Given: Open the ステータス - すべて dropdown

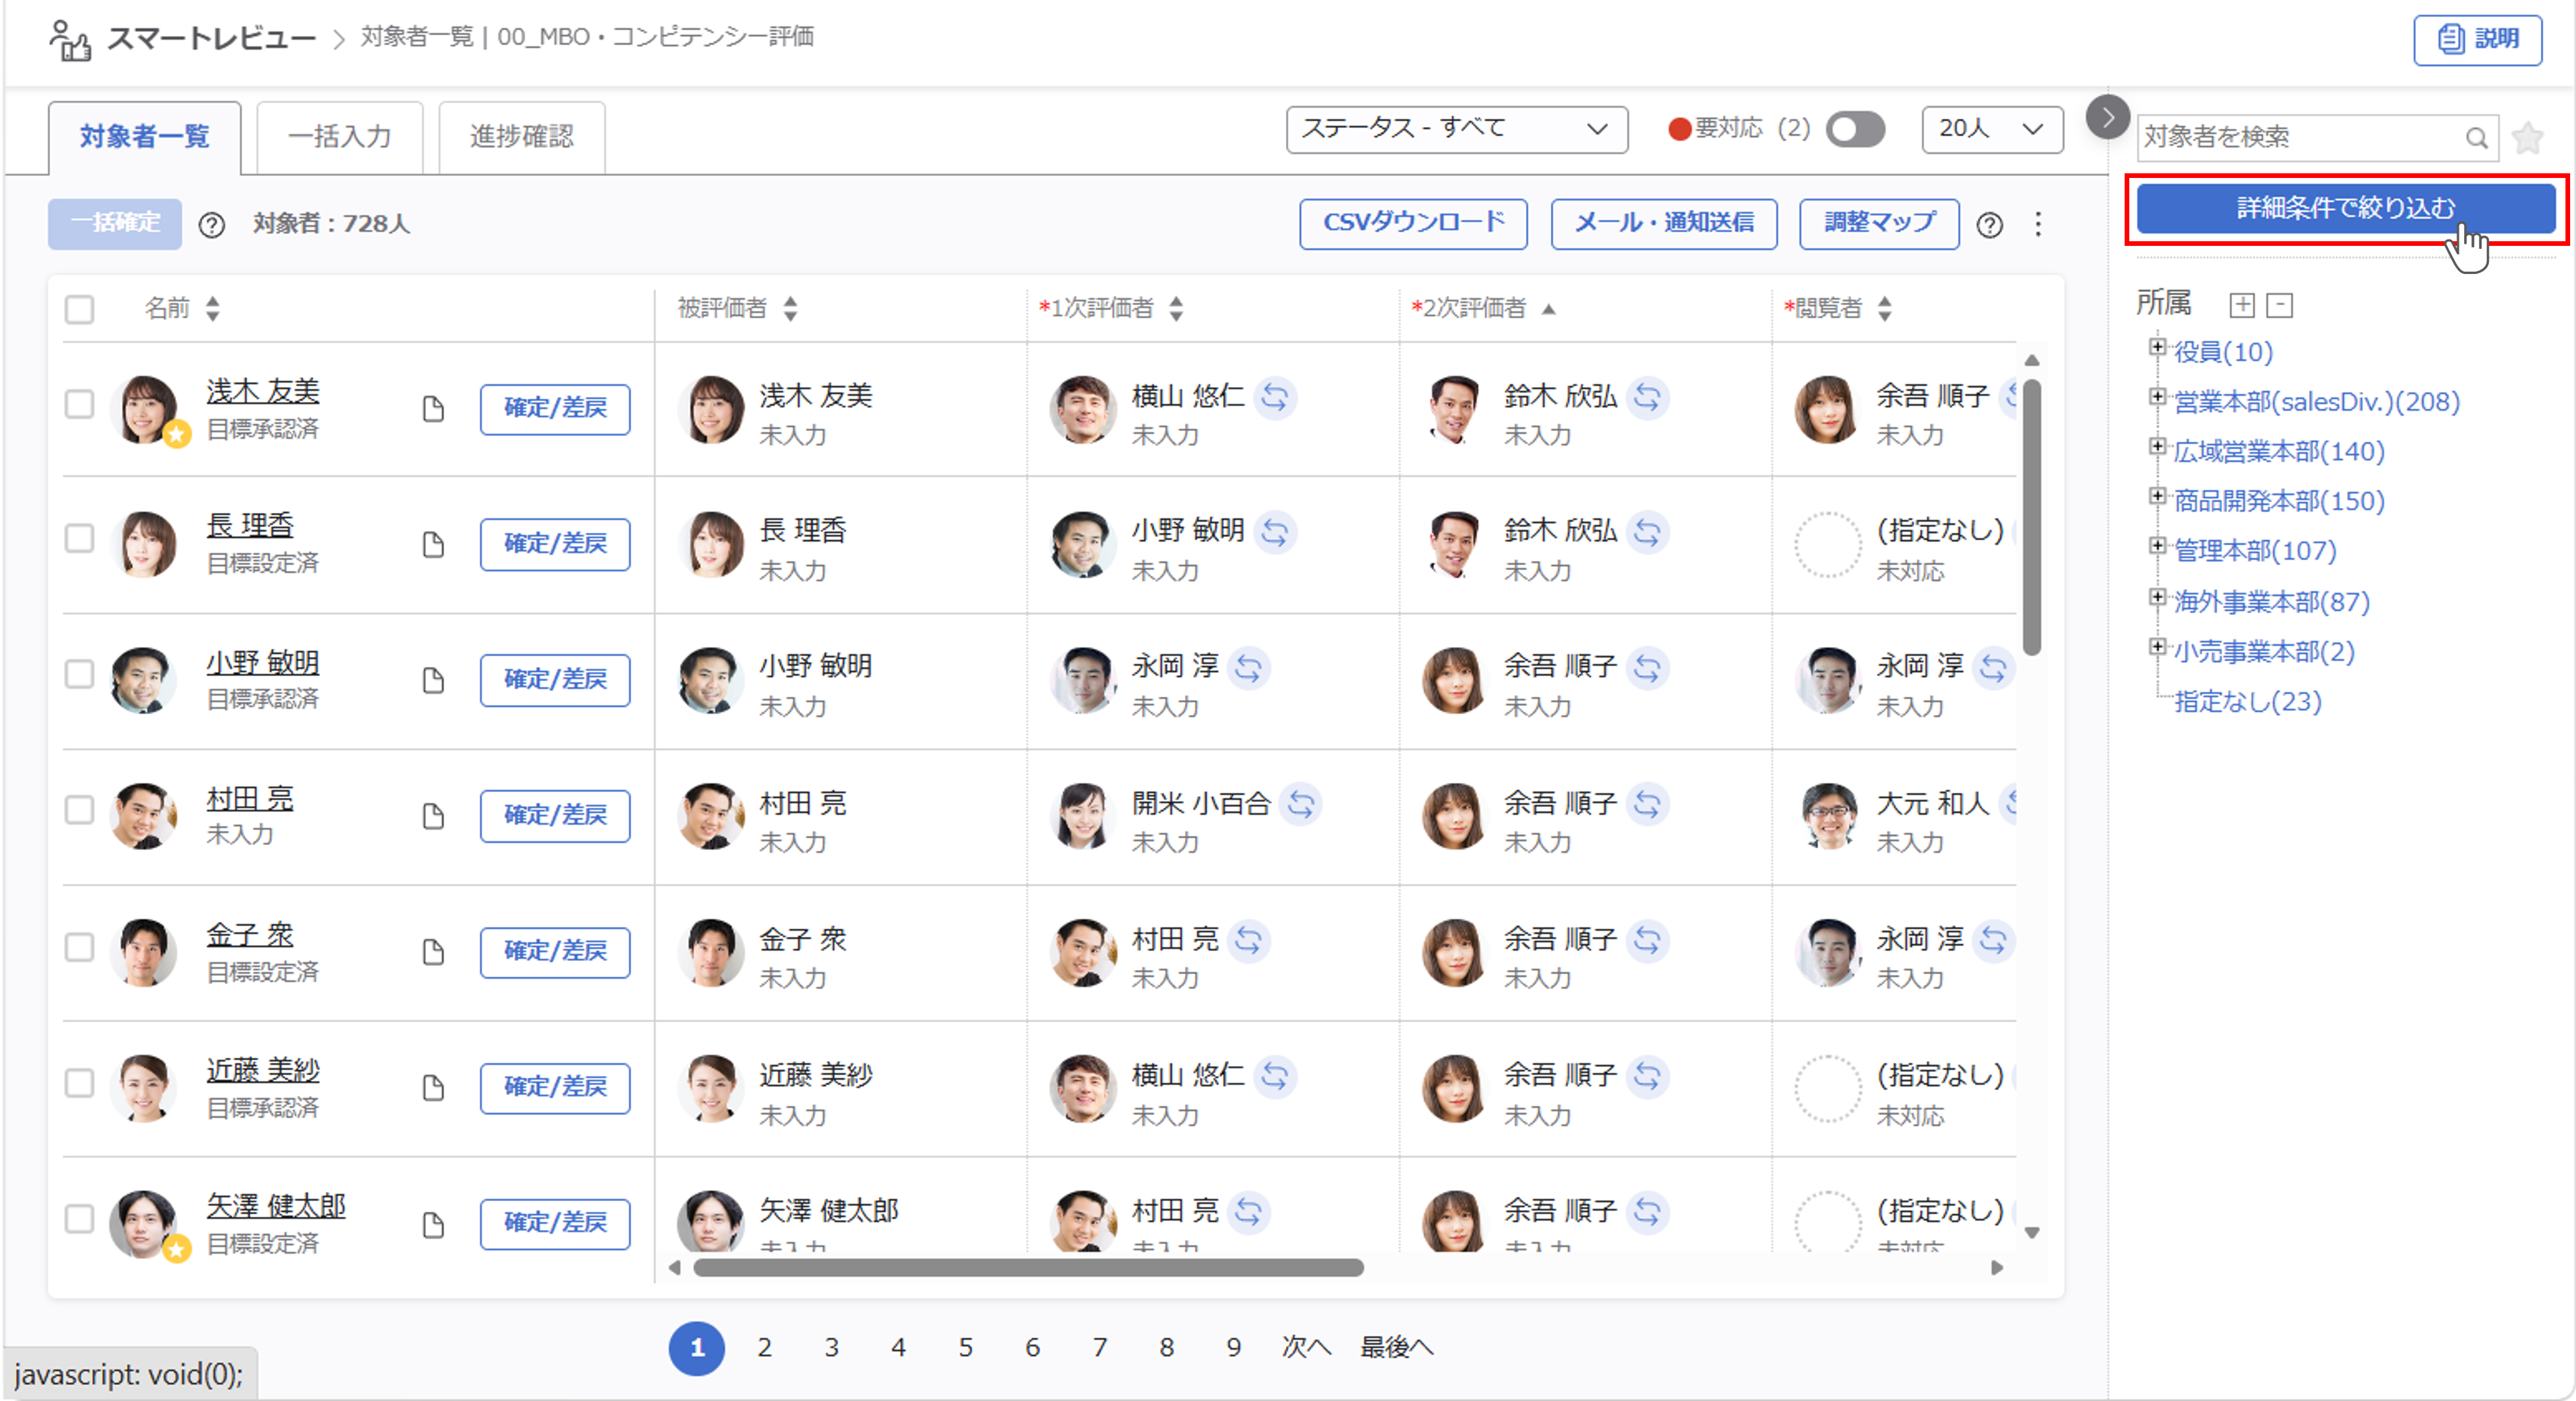Looking at the screenshot, I should tap(1456, 130).
